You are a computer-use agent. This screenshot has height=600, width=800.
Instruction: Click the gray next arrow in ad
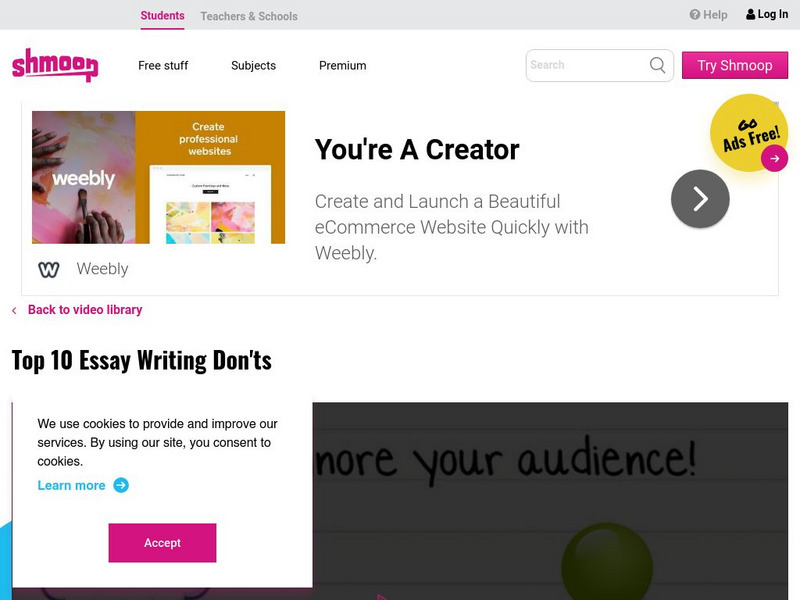(x=700, y=198)
